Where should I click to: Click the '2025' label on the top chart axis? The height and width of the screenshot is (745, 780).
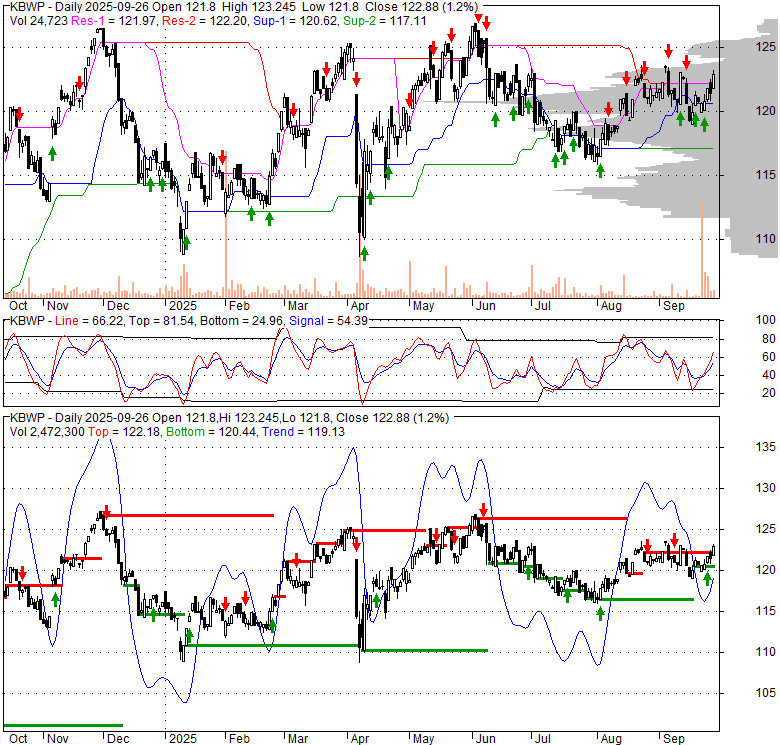point(183,306)
